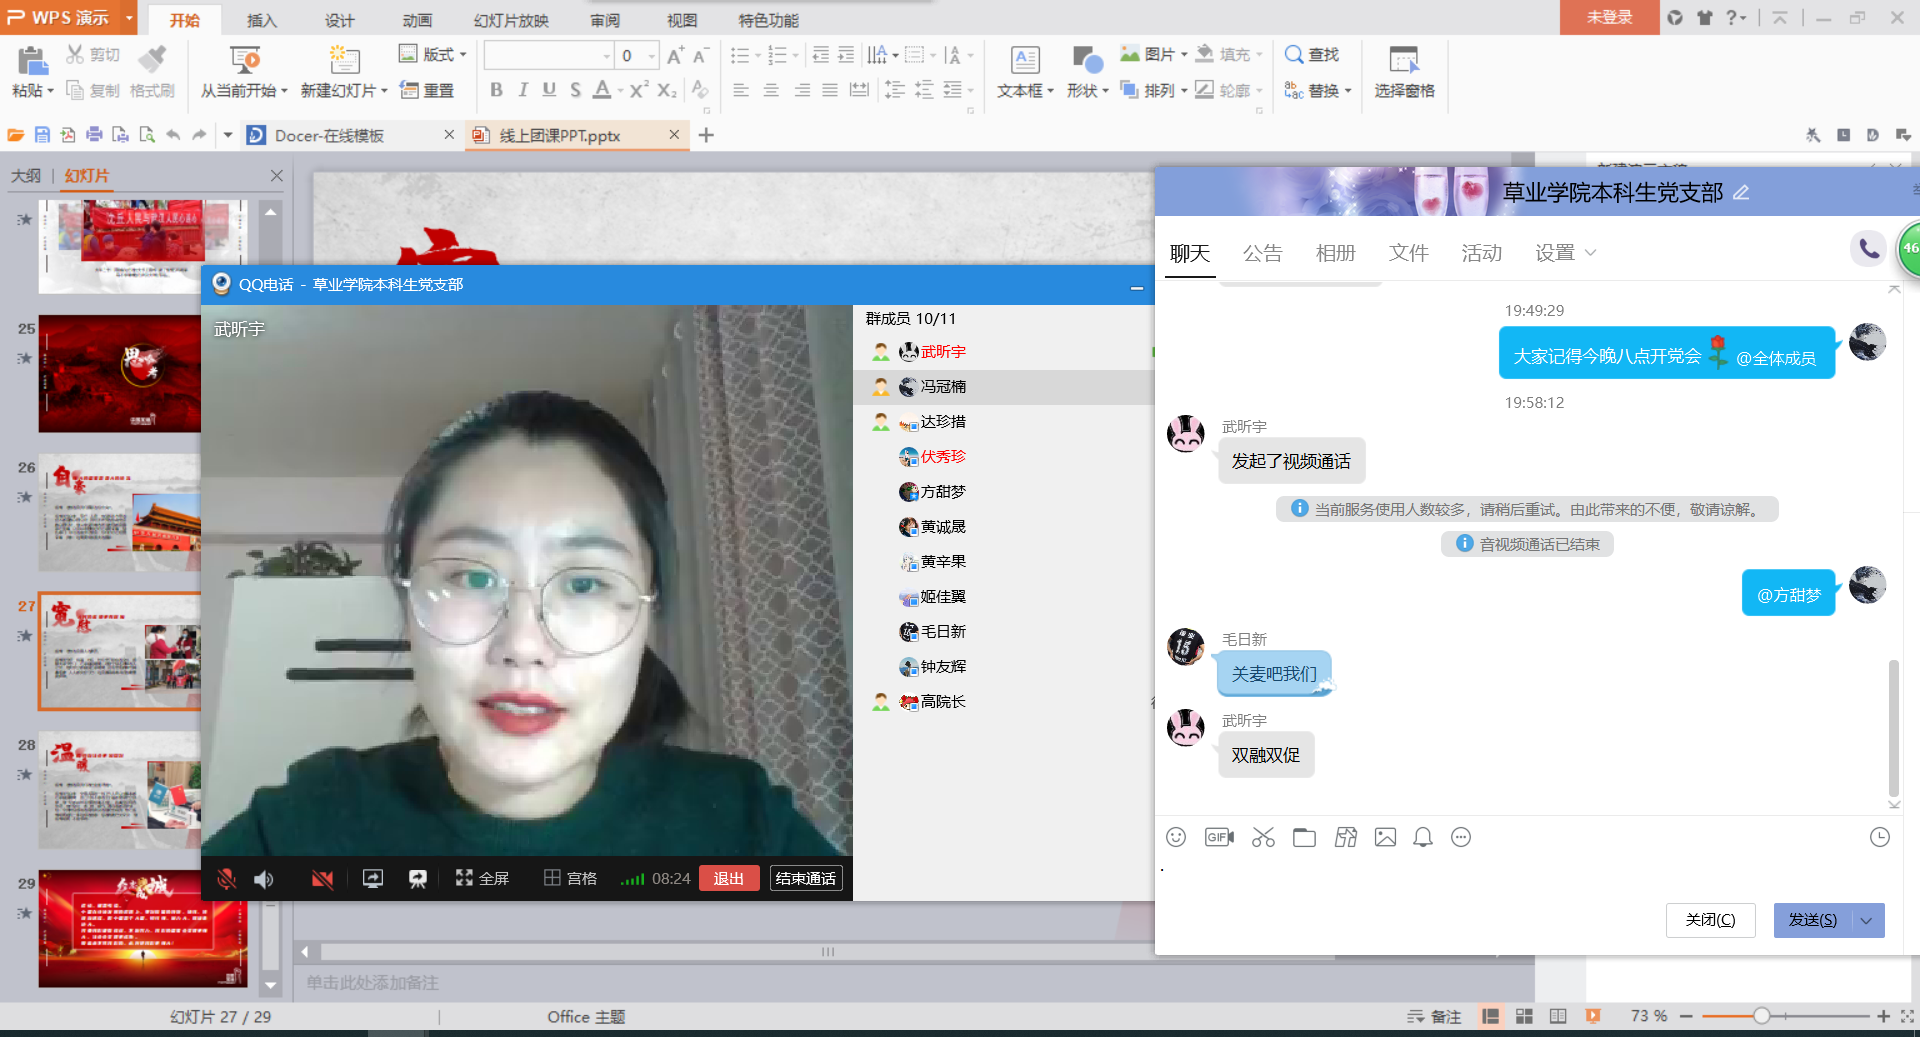Expand the 设置 dropdown in group chat
This screenshot has height=1037, width=1920.
[1565, 253]
